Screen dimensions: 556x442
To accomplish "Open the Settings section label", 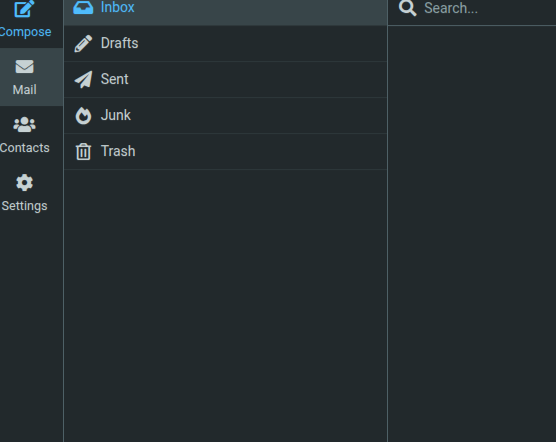I will (x=24, y=206).
